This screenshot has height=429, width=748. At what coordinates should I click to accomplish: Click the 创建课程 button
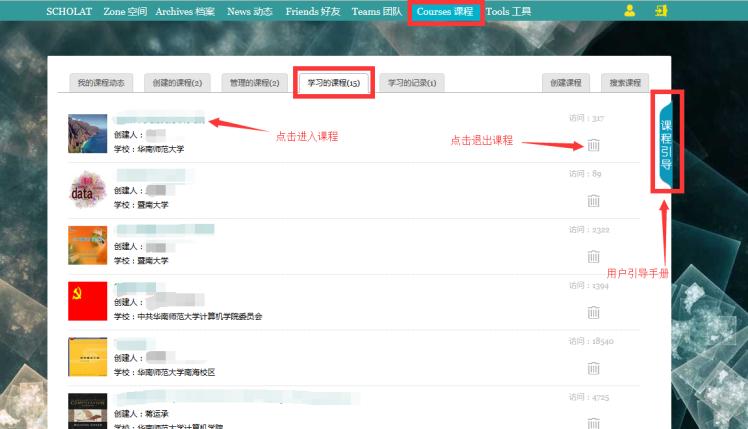566,82
